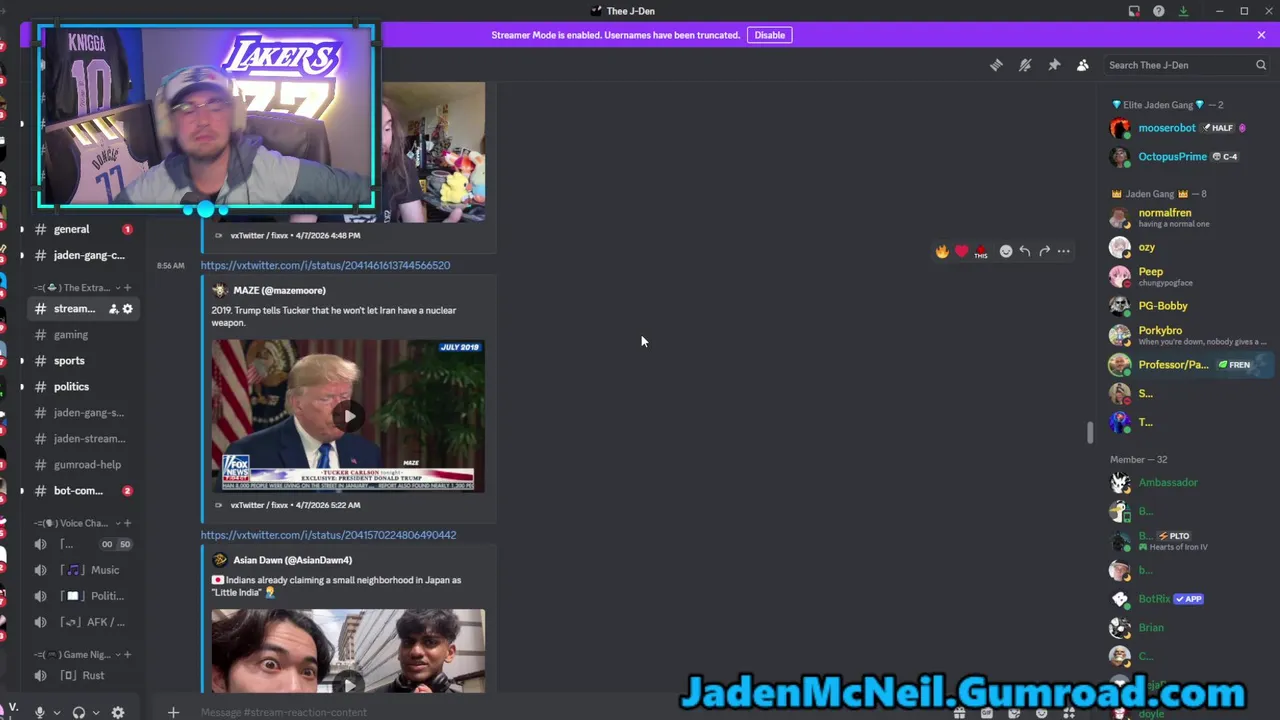Collapse The Extra... channel category

(79, 288)
